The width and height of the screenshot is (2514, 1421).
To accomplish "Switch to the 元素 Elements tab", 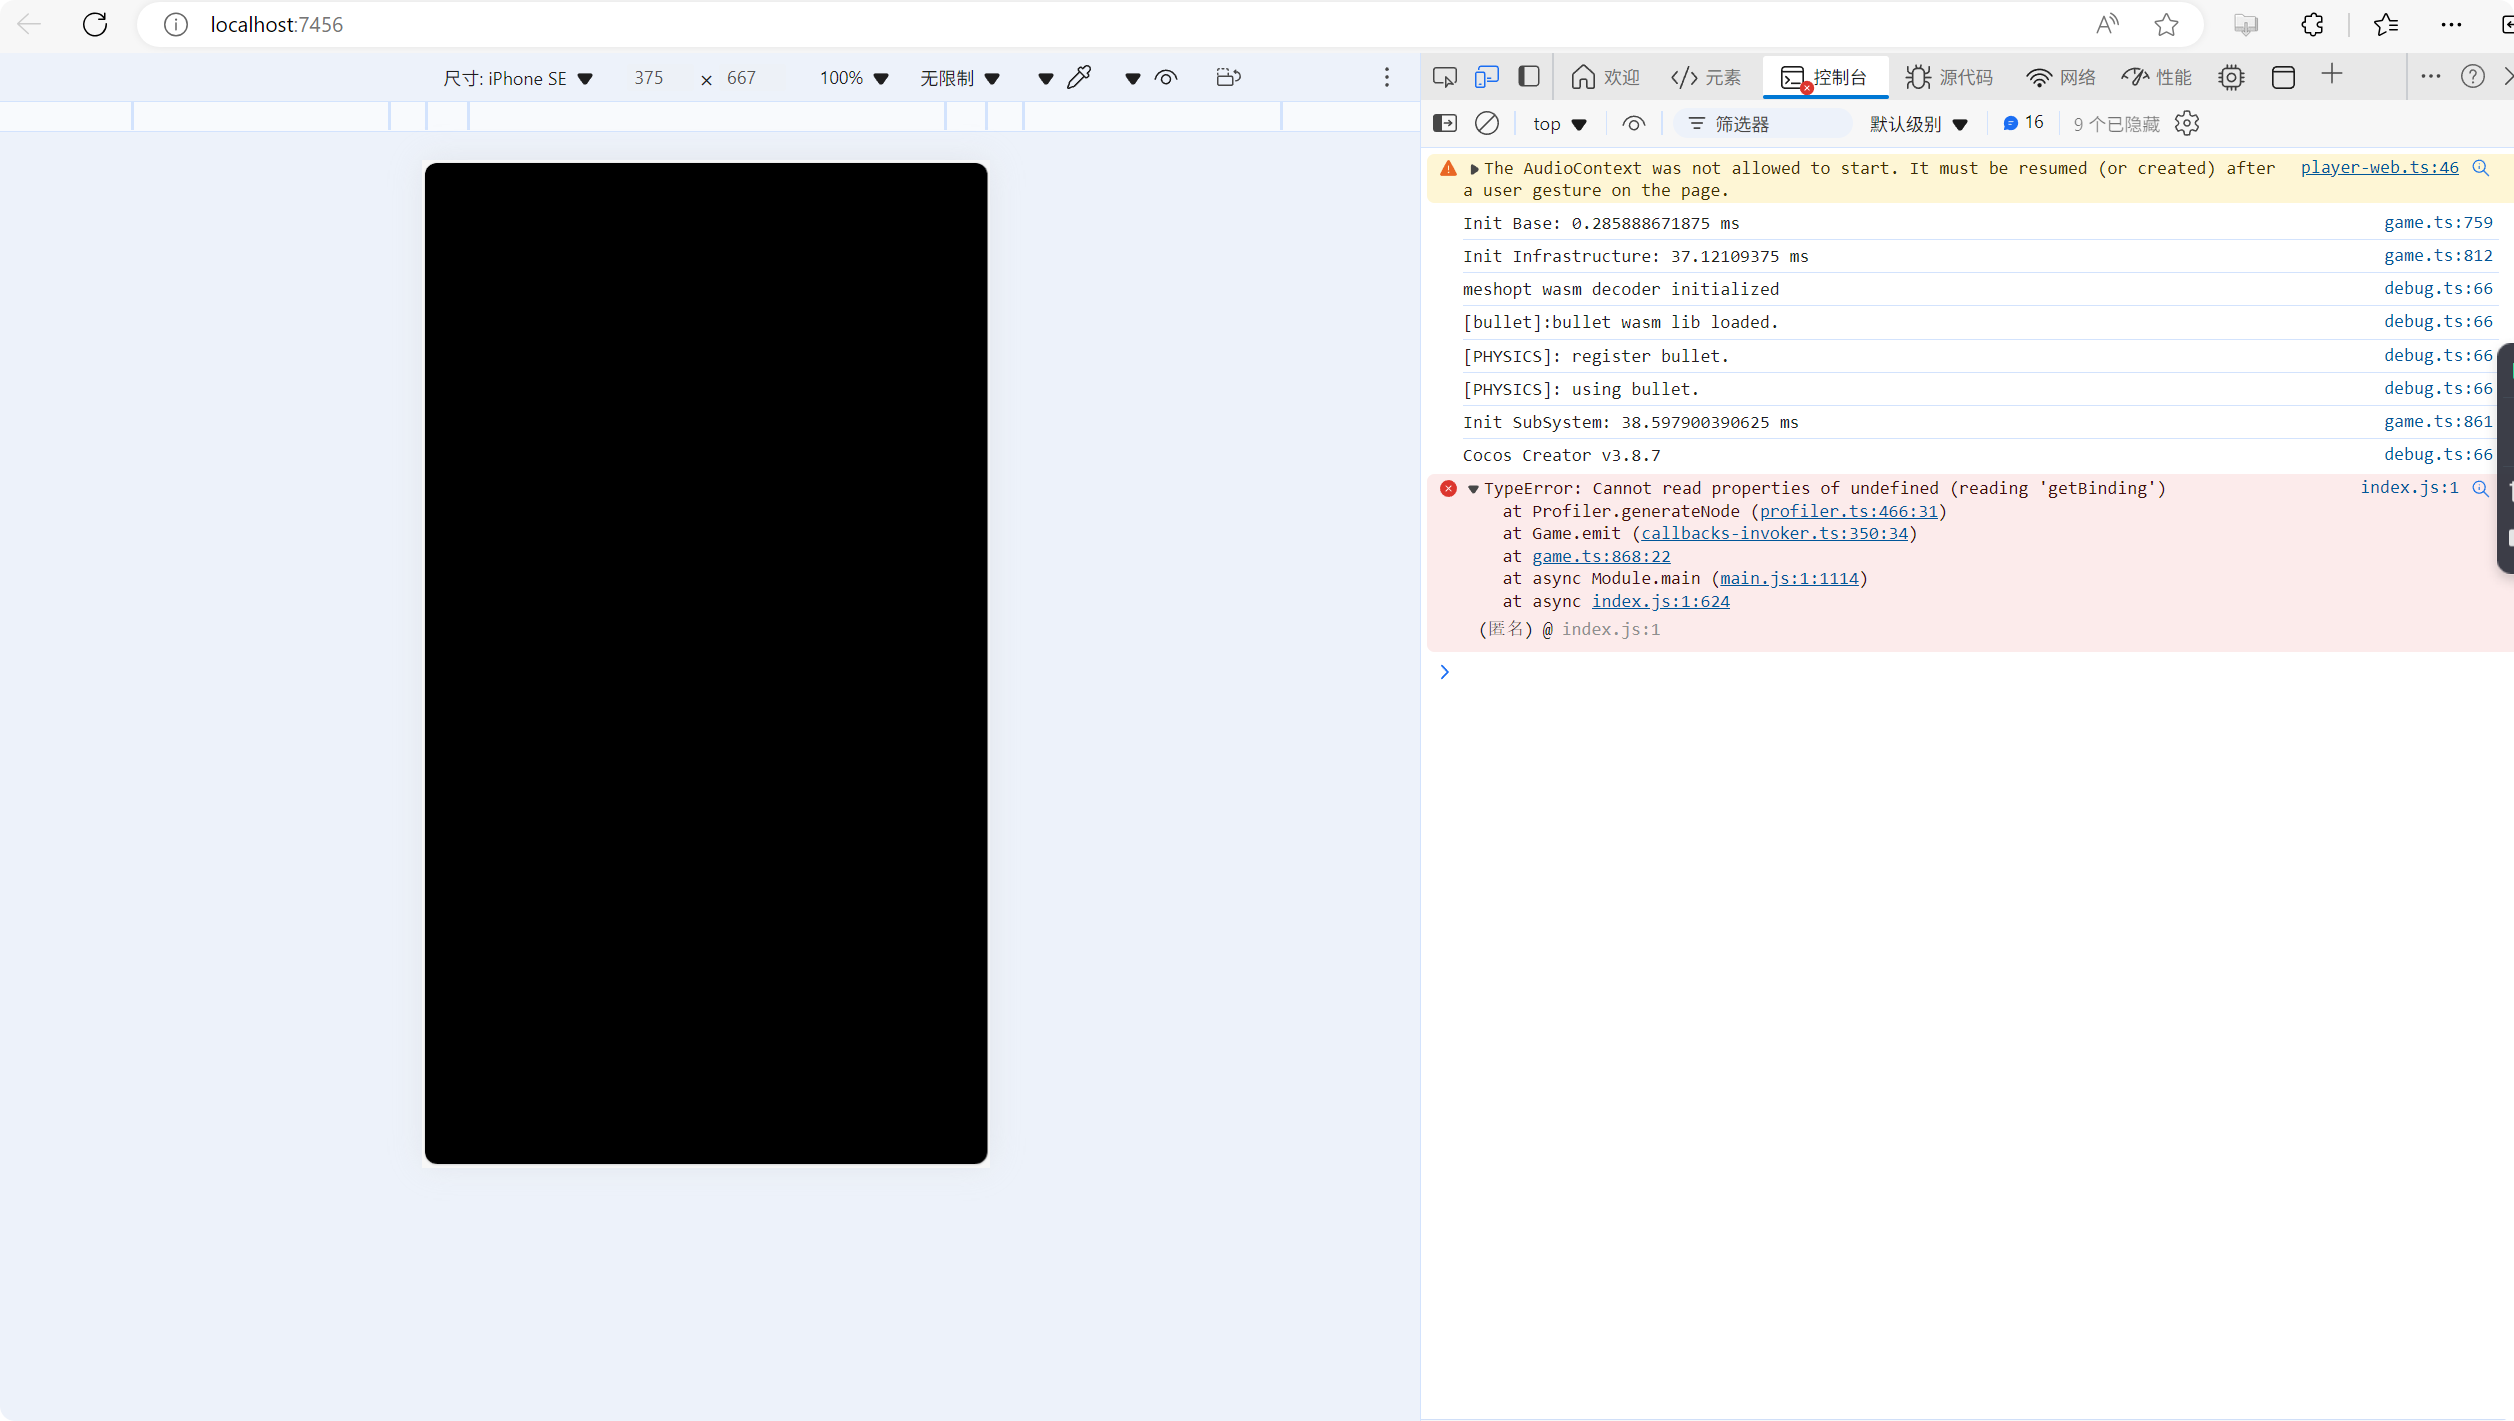I will pyautogui.click(x=1706, y=77).
